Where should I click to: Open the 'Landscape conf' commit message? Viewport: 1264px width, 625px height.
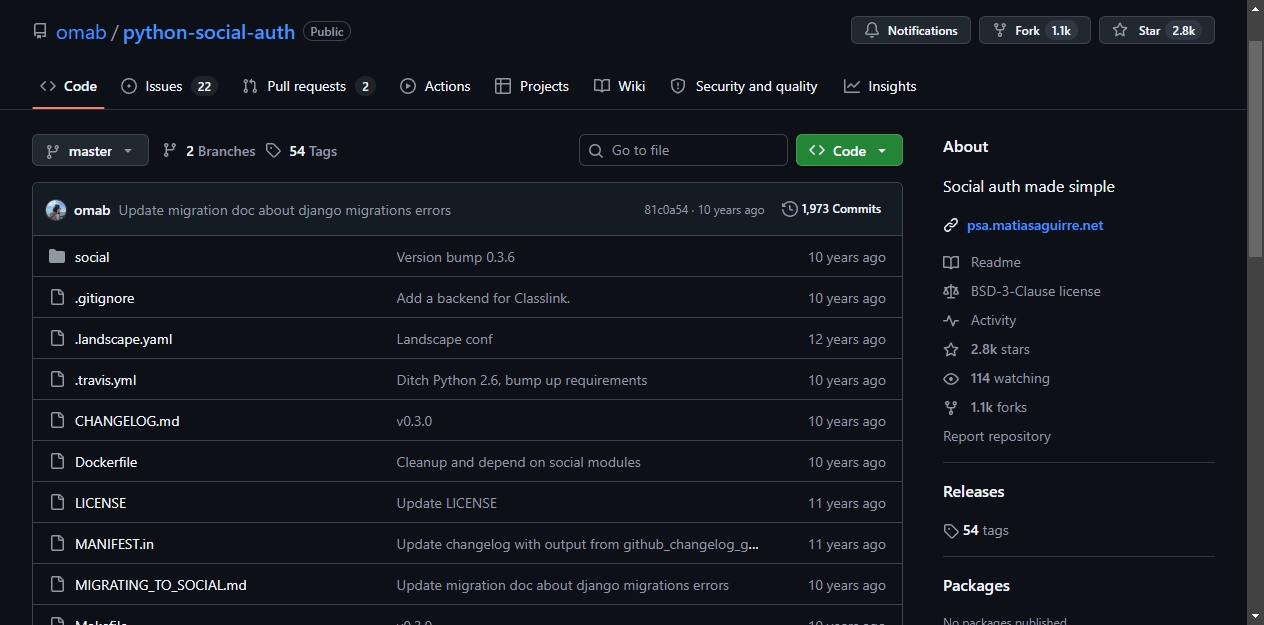pos(444,339)
